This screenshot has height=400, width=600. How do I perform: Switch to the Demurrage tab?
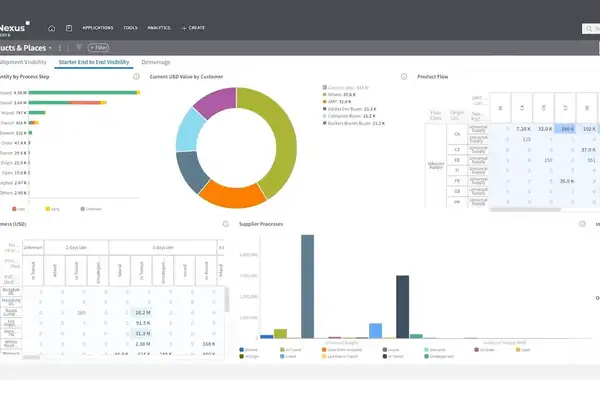coord(156,62)
